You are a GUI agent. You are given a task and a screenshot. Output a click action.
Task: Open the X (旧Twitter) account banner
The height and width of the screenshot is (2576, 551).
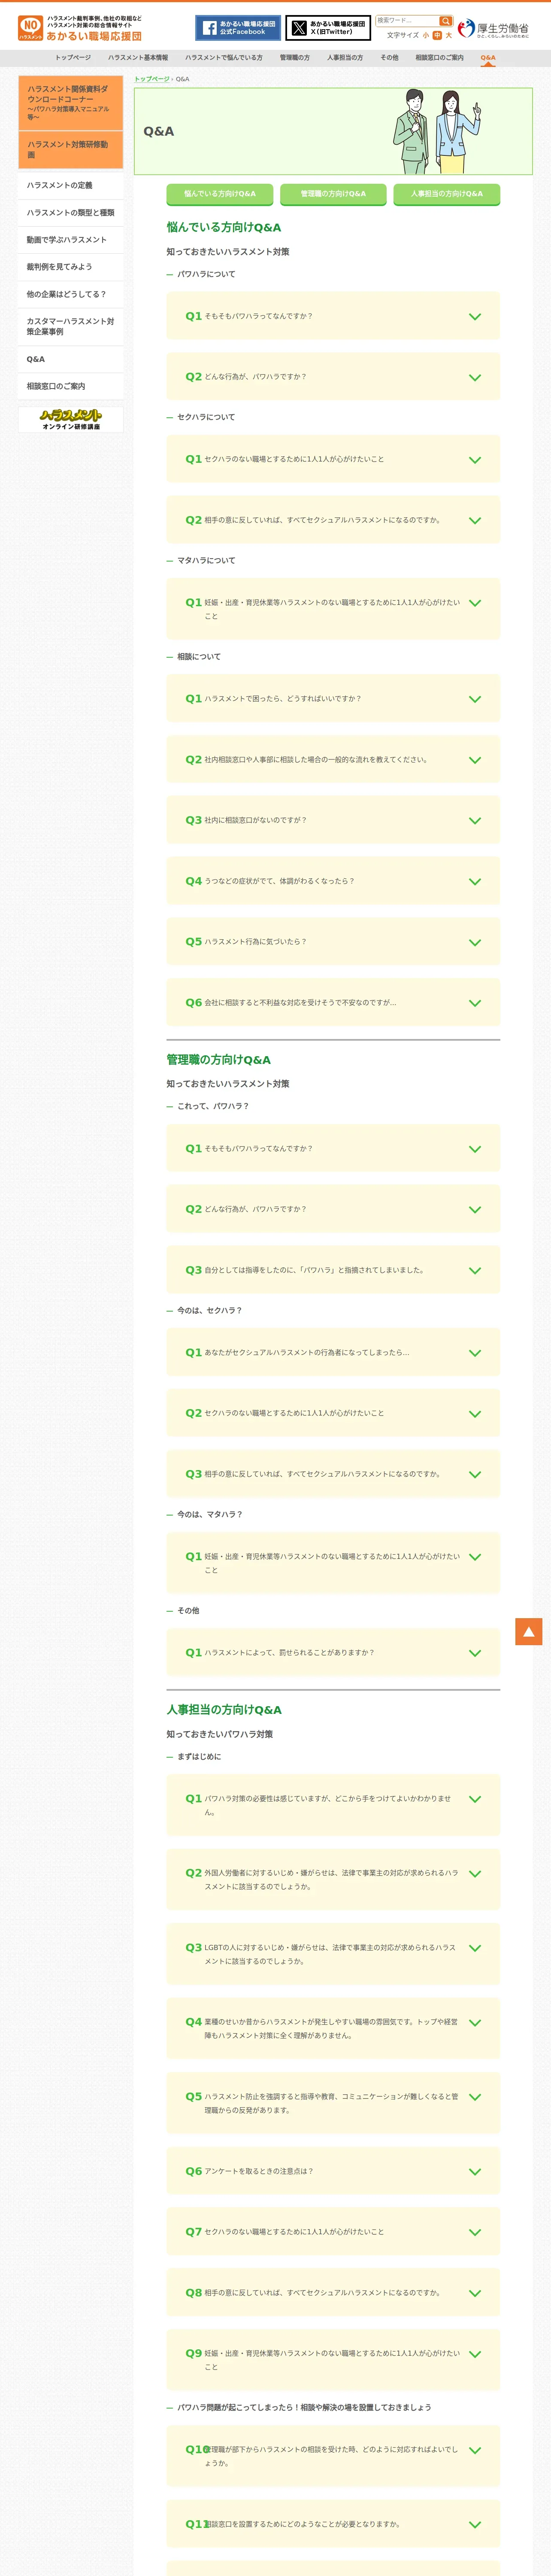click(328, 28)
